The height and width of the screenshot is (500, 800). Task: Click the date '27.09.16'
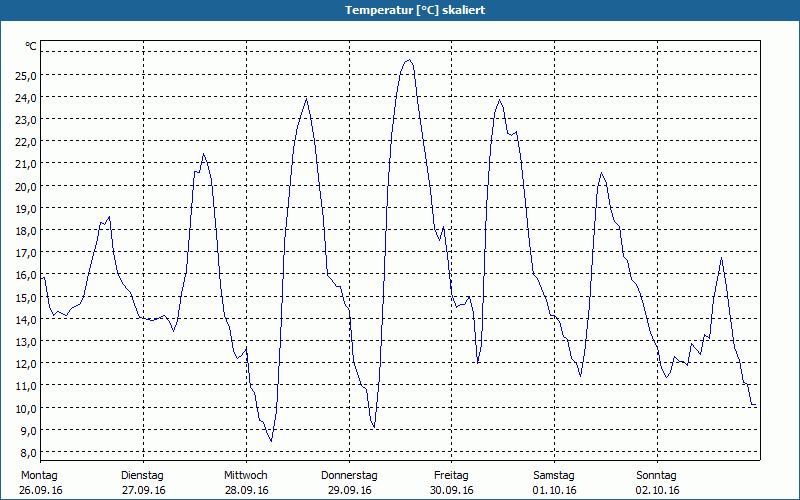click(144, 490)
